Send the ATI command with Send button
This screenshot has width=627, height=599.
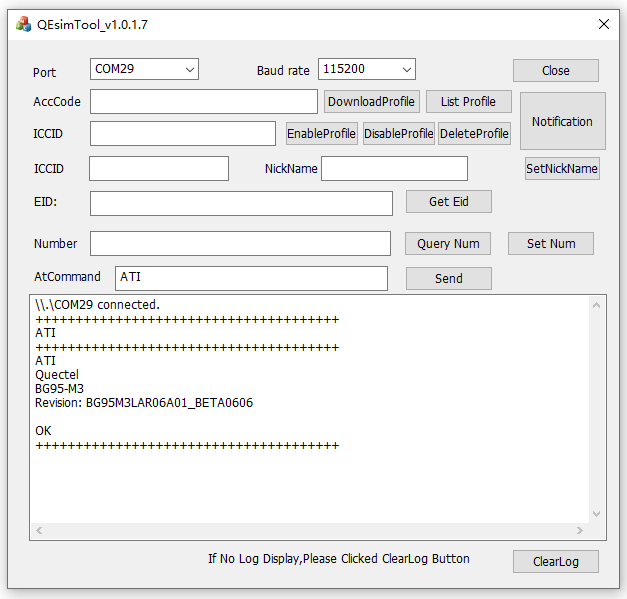pyautogui.click(x=448, y=279)
